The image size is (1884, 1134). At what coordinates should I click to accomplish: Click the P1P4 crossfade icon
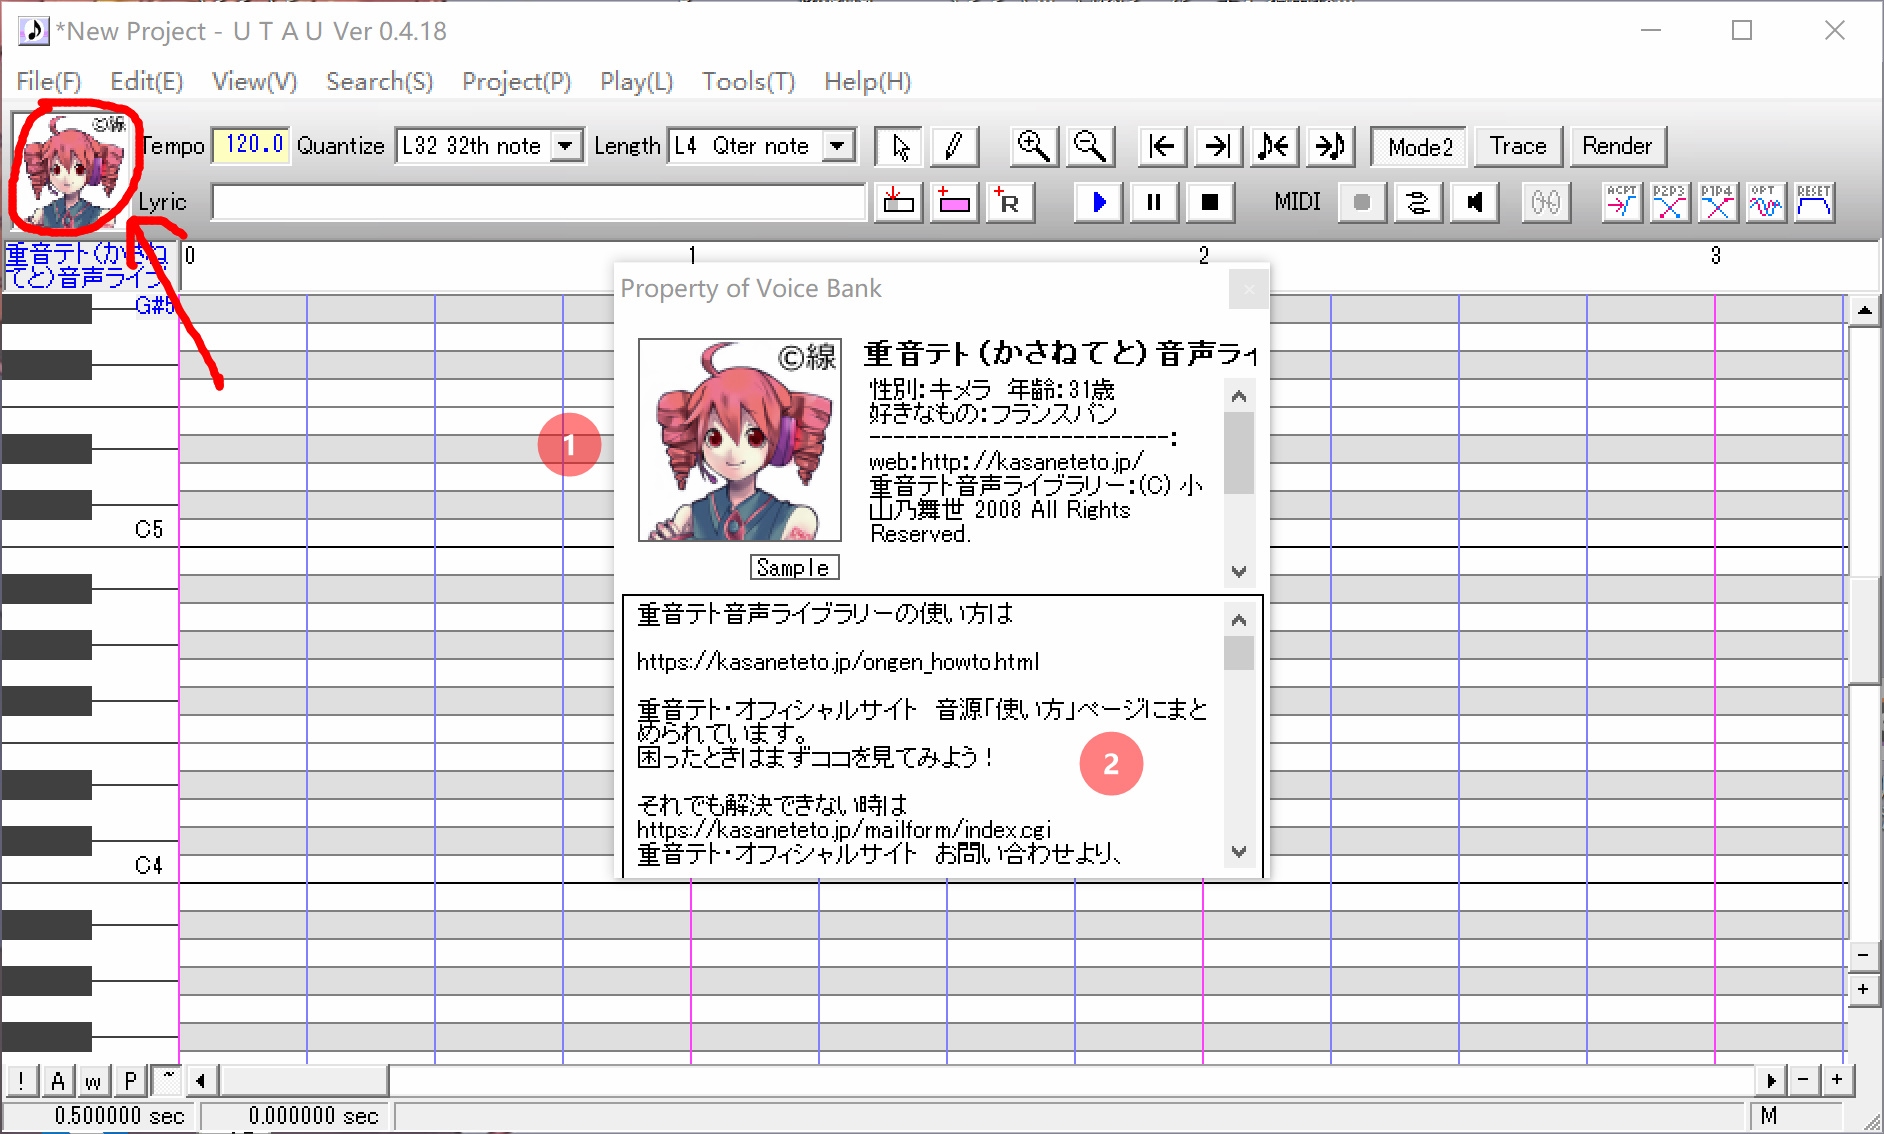click(x=1717, y=203)
